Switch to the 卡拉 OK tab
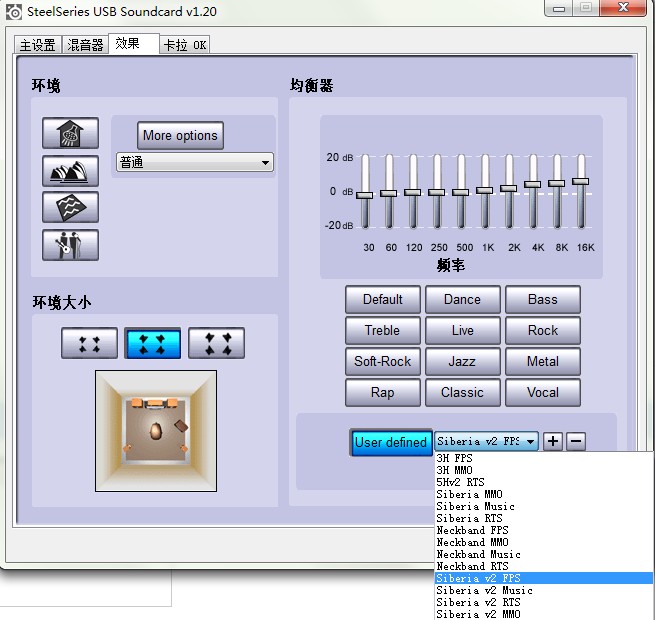Viewport: 655px width, 620px height. click(x=185, y=45)
